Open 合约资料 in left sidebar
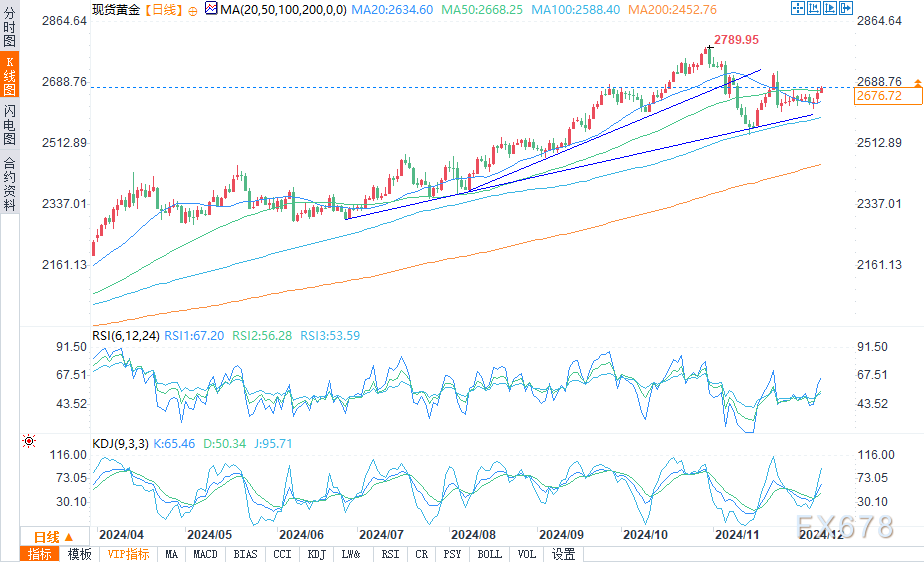The width and height of the screenshot is (924, 562). (9, 183)
